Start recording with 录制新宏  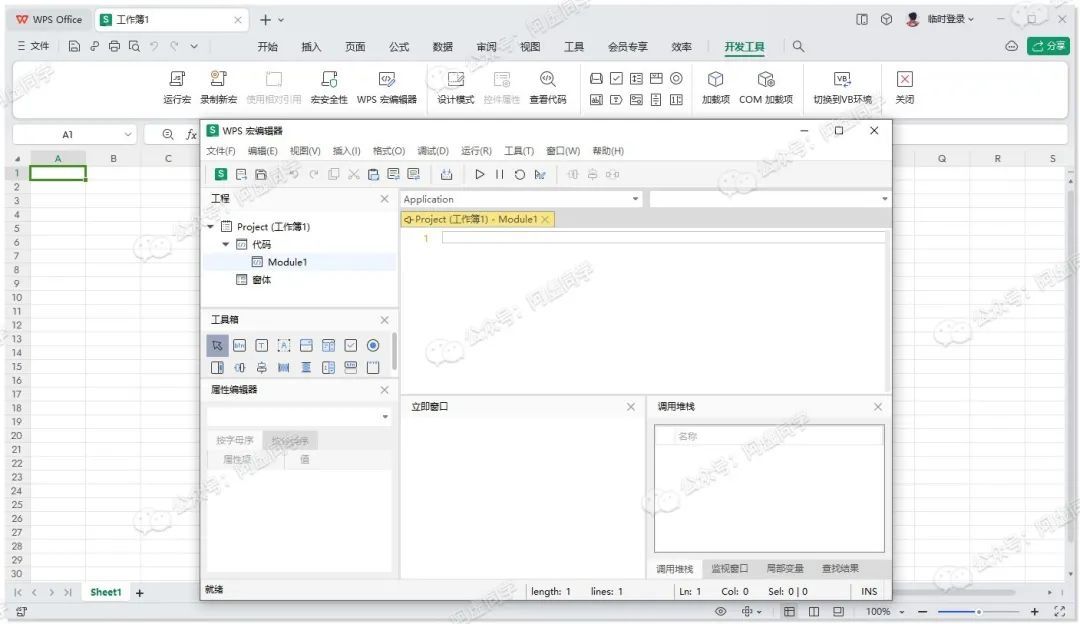pos(218,80)
